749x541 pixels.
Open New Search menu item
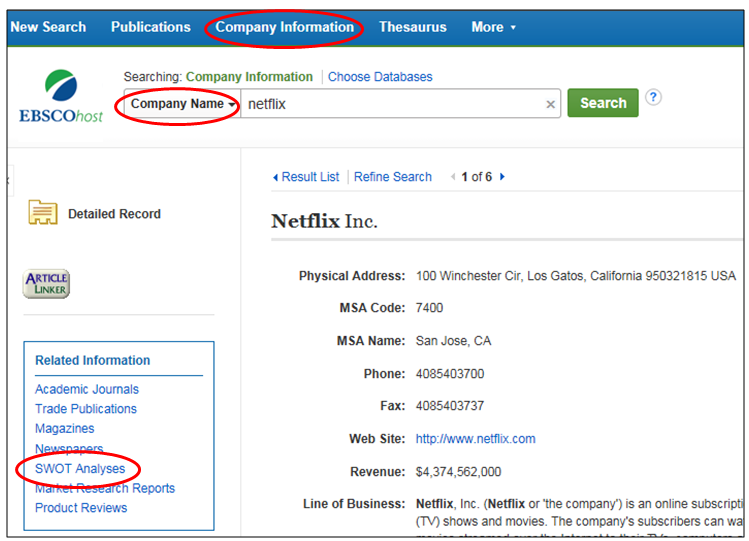point(48,27)
